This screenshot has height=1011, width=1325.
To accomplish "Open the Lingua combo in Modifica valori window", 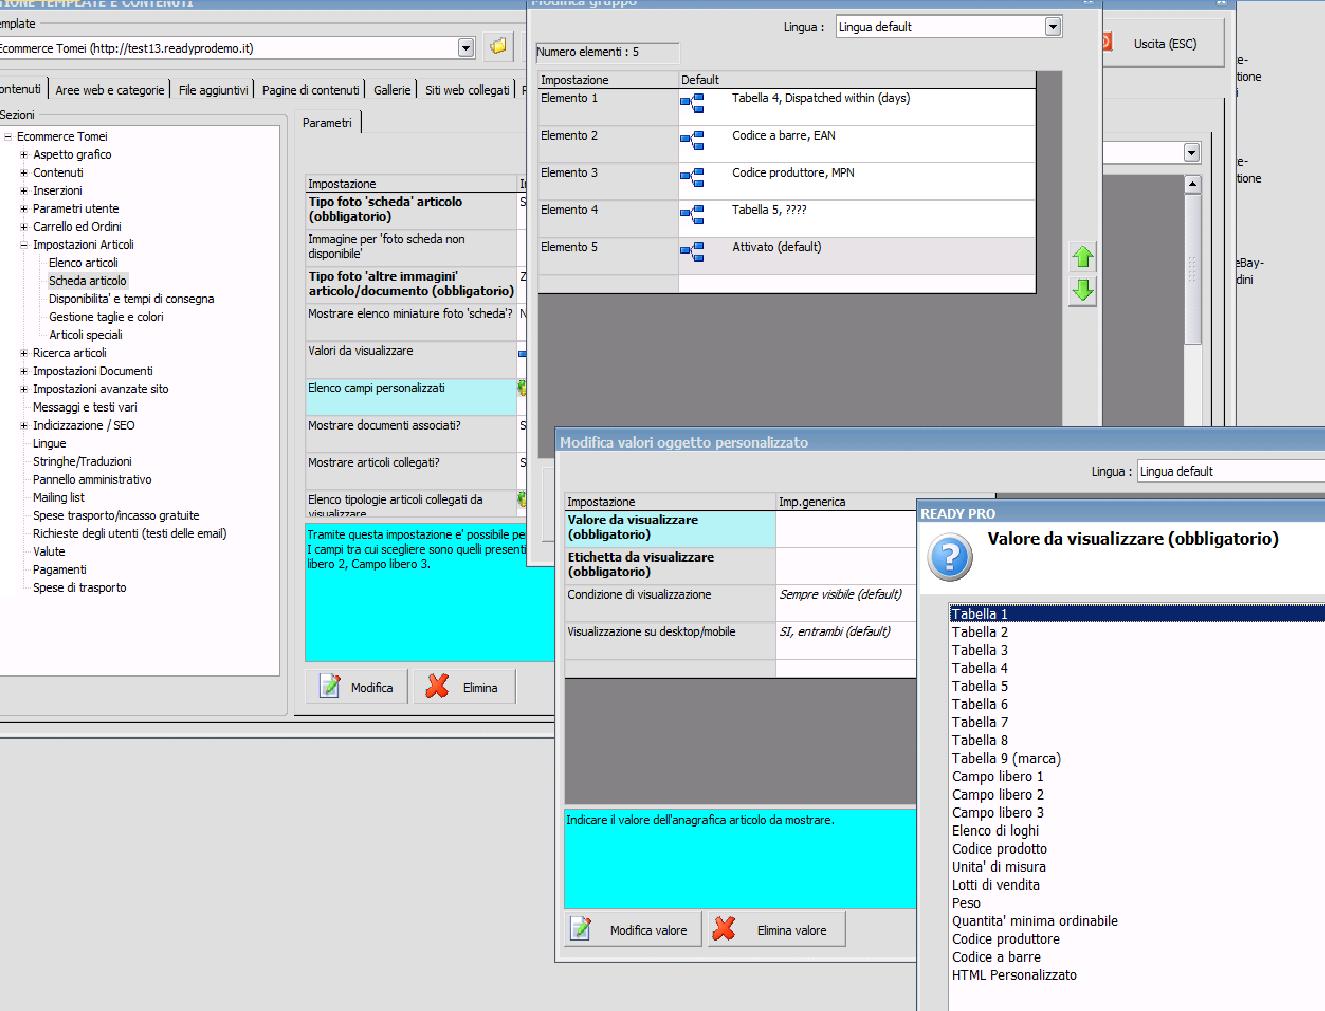I will [1231, 471].
